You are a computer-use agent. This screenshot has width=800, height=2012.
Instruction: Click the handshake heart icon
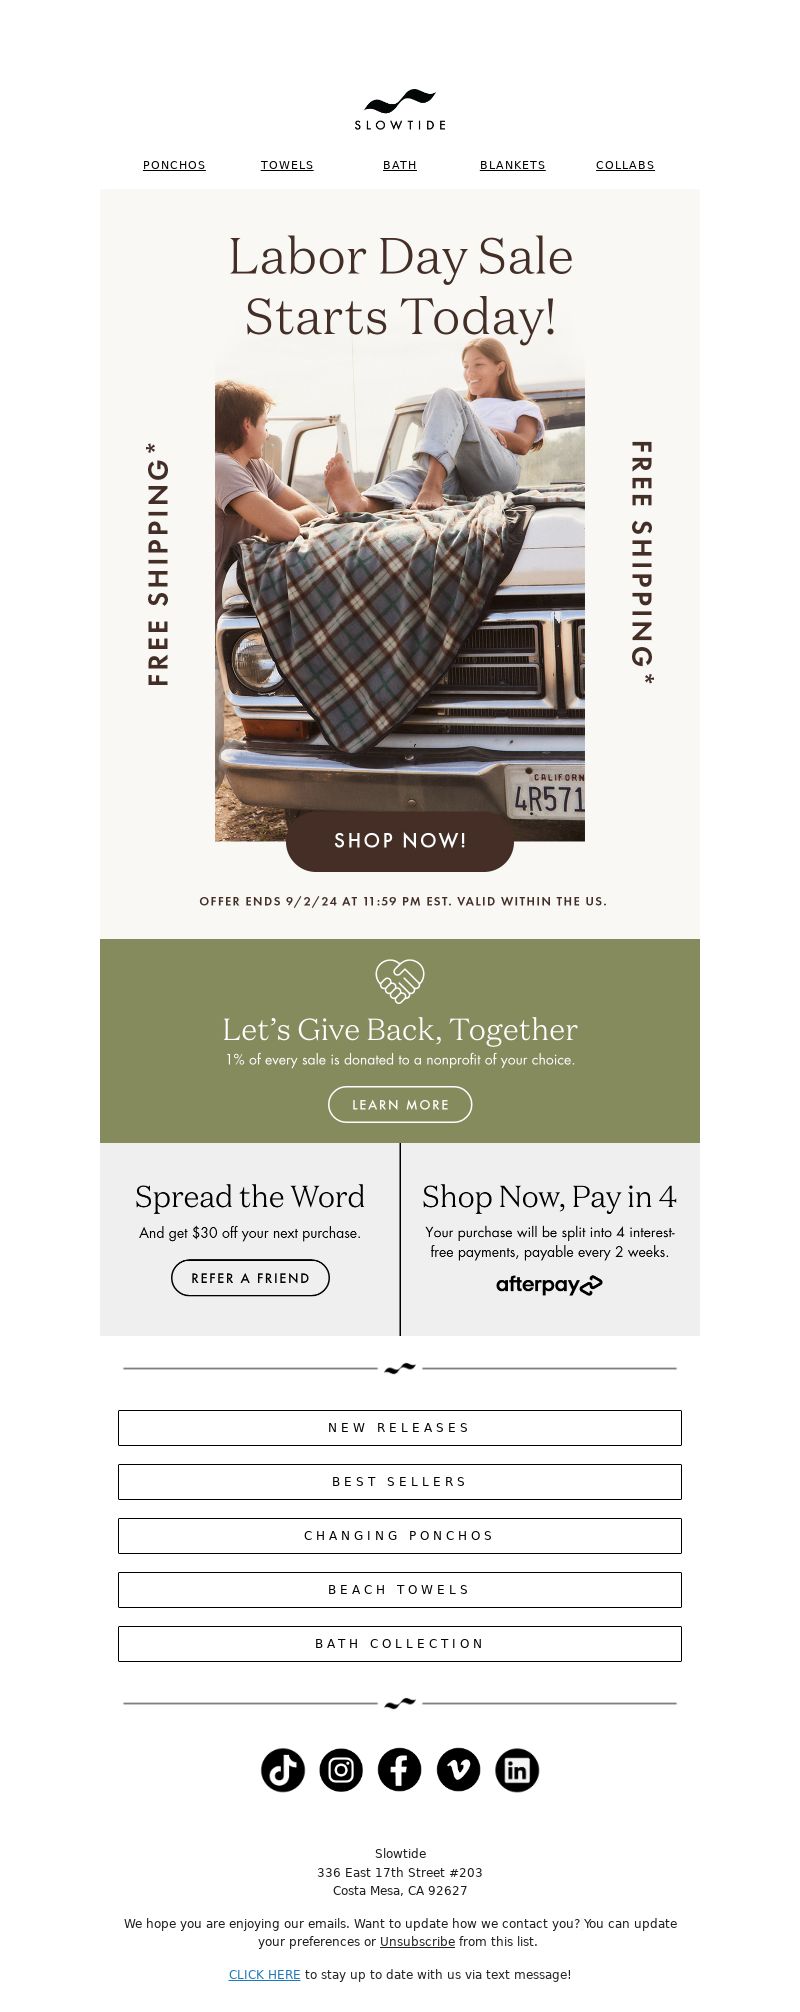[400, 981]
